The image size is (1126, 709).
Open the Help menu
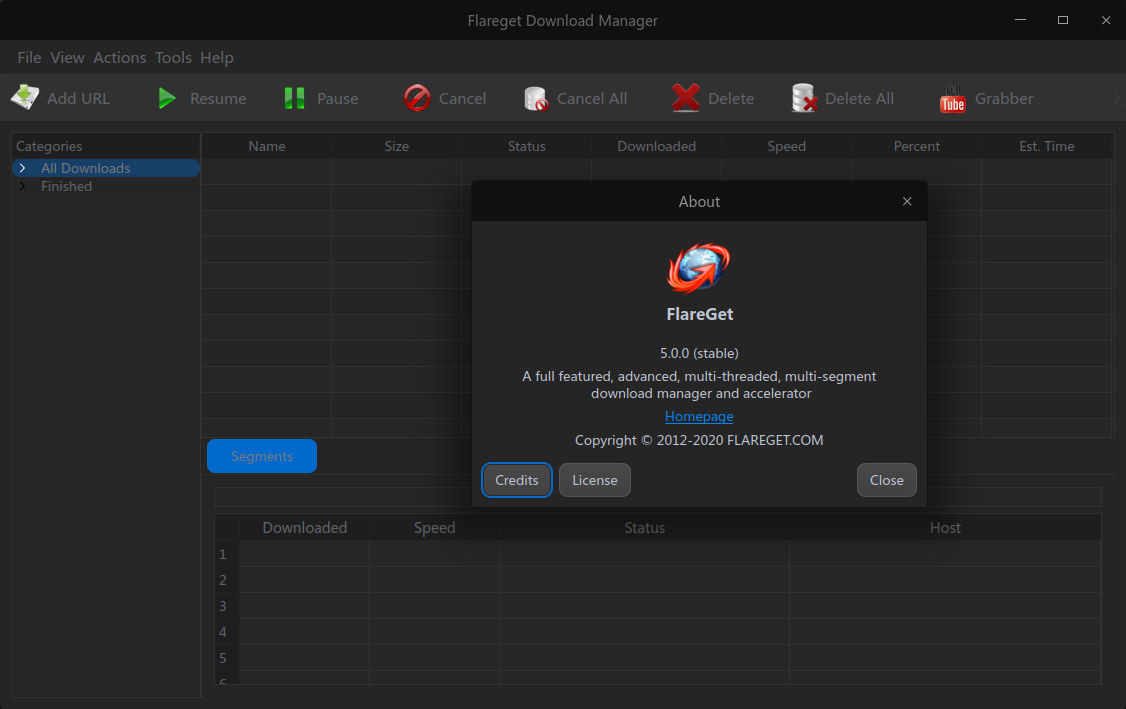(217, 57)
